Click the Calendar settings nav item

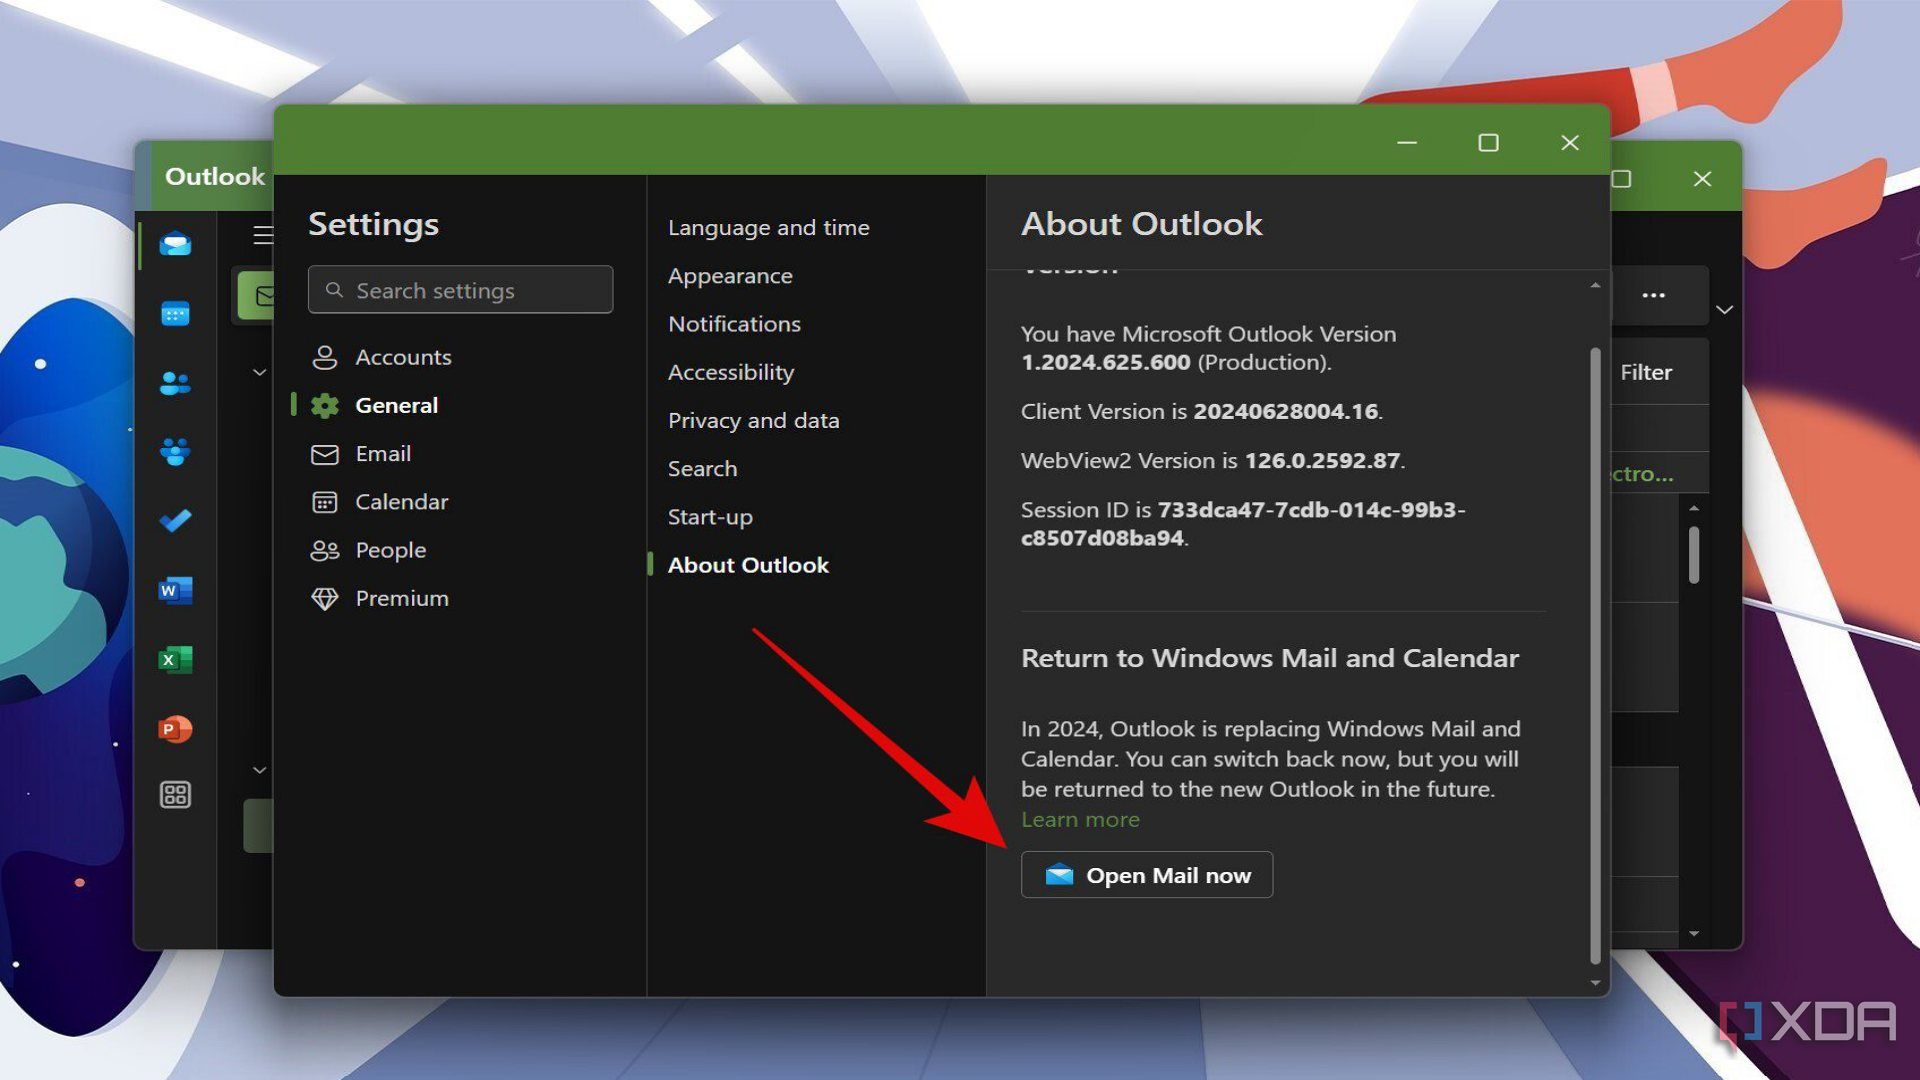coord(402,500)
